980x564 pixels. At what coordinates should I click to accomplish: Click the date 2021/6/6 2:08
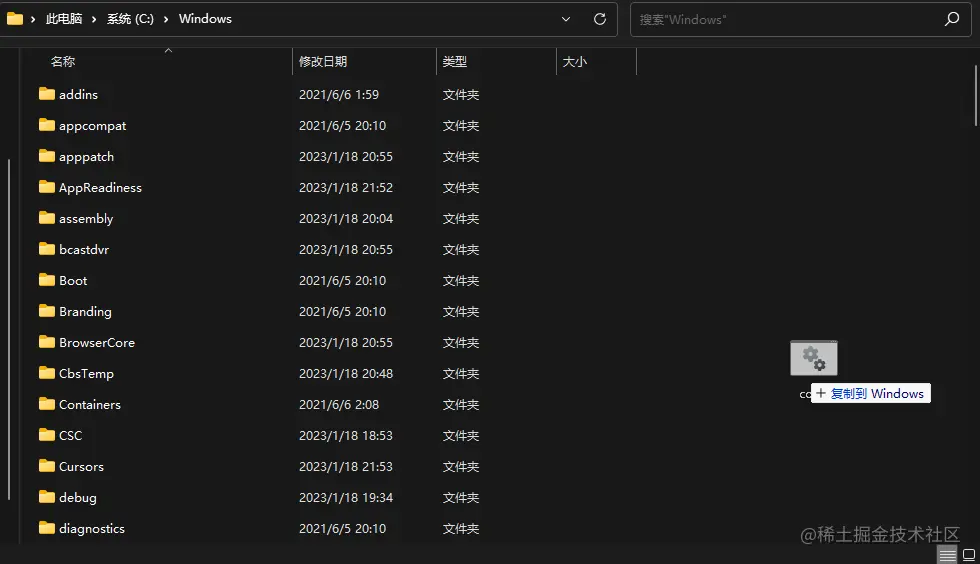pyautogui.click(x=339, y=405)
